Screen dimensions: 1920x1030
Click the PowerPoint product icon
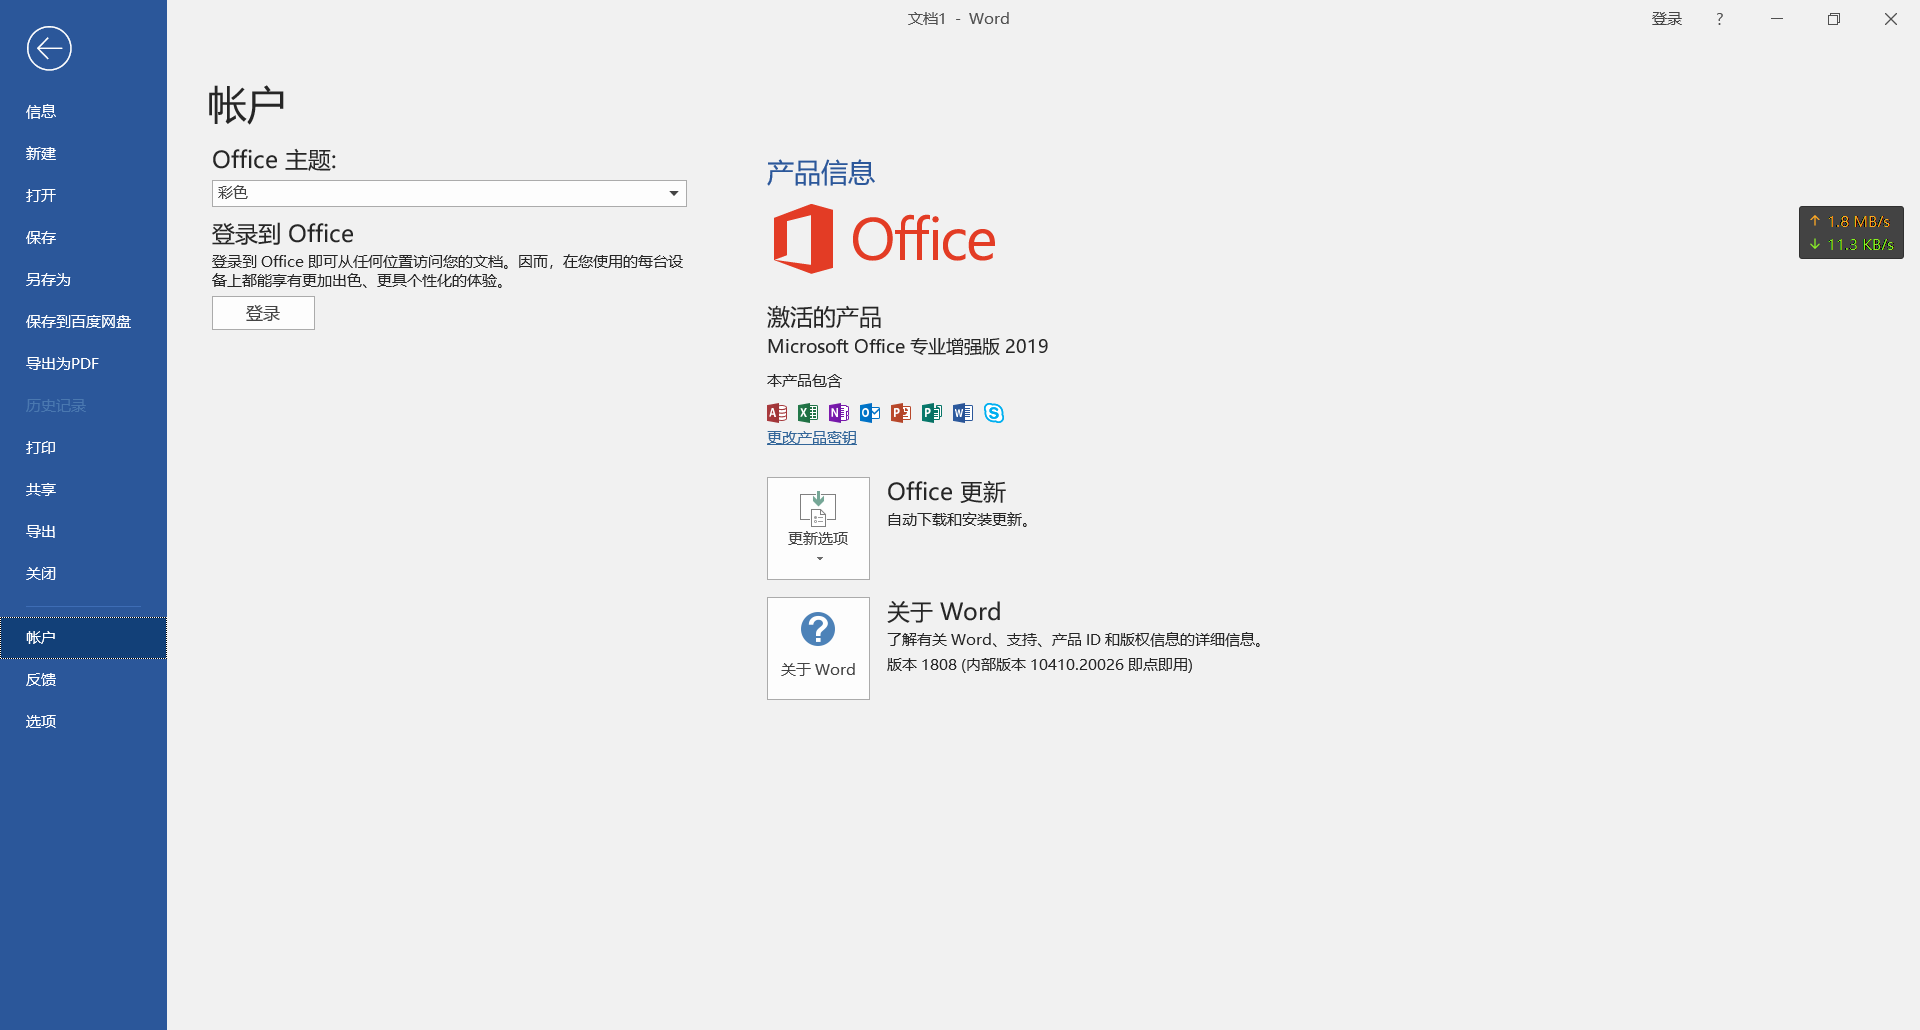(x=901, y=413)
